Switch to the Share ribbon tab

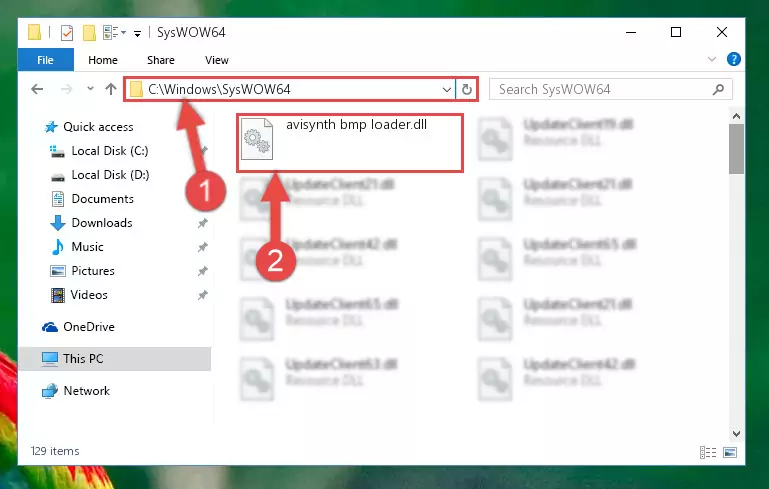(161, 60)
